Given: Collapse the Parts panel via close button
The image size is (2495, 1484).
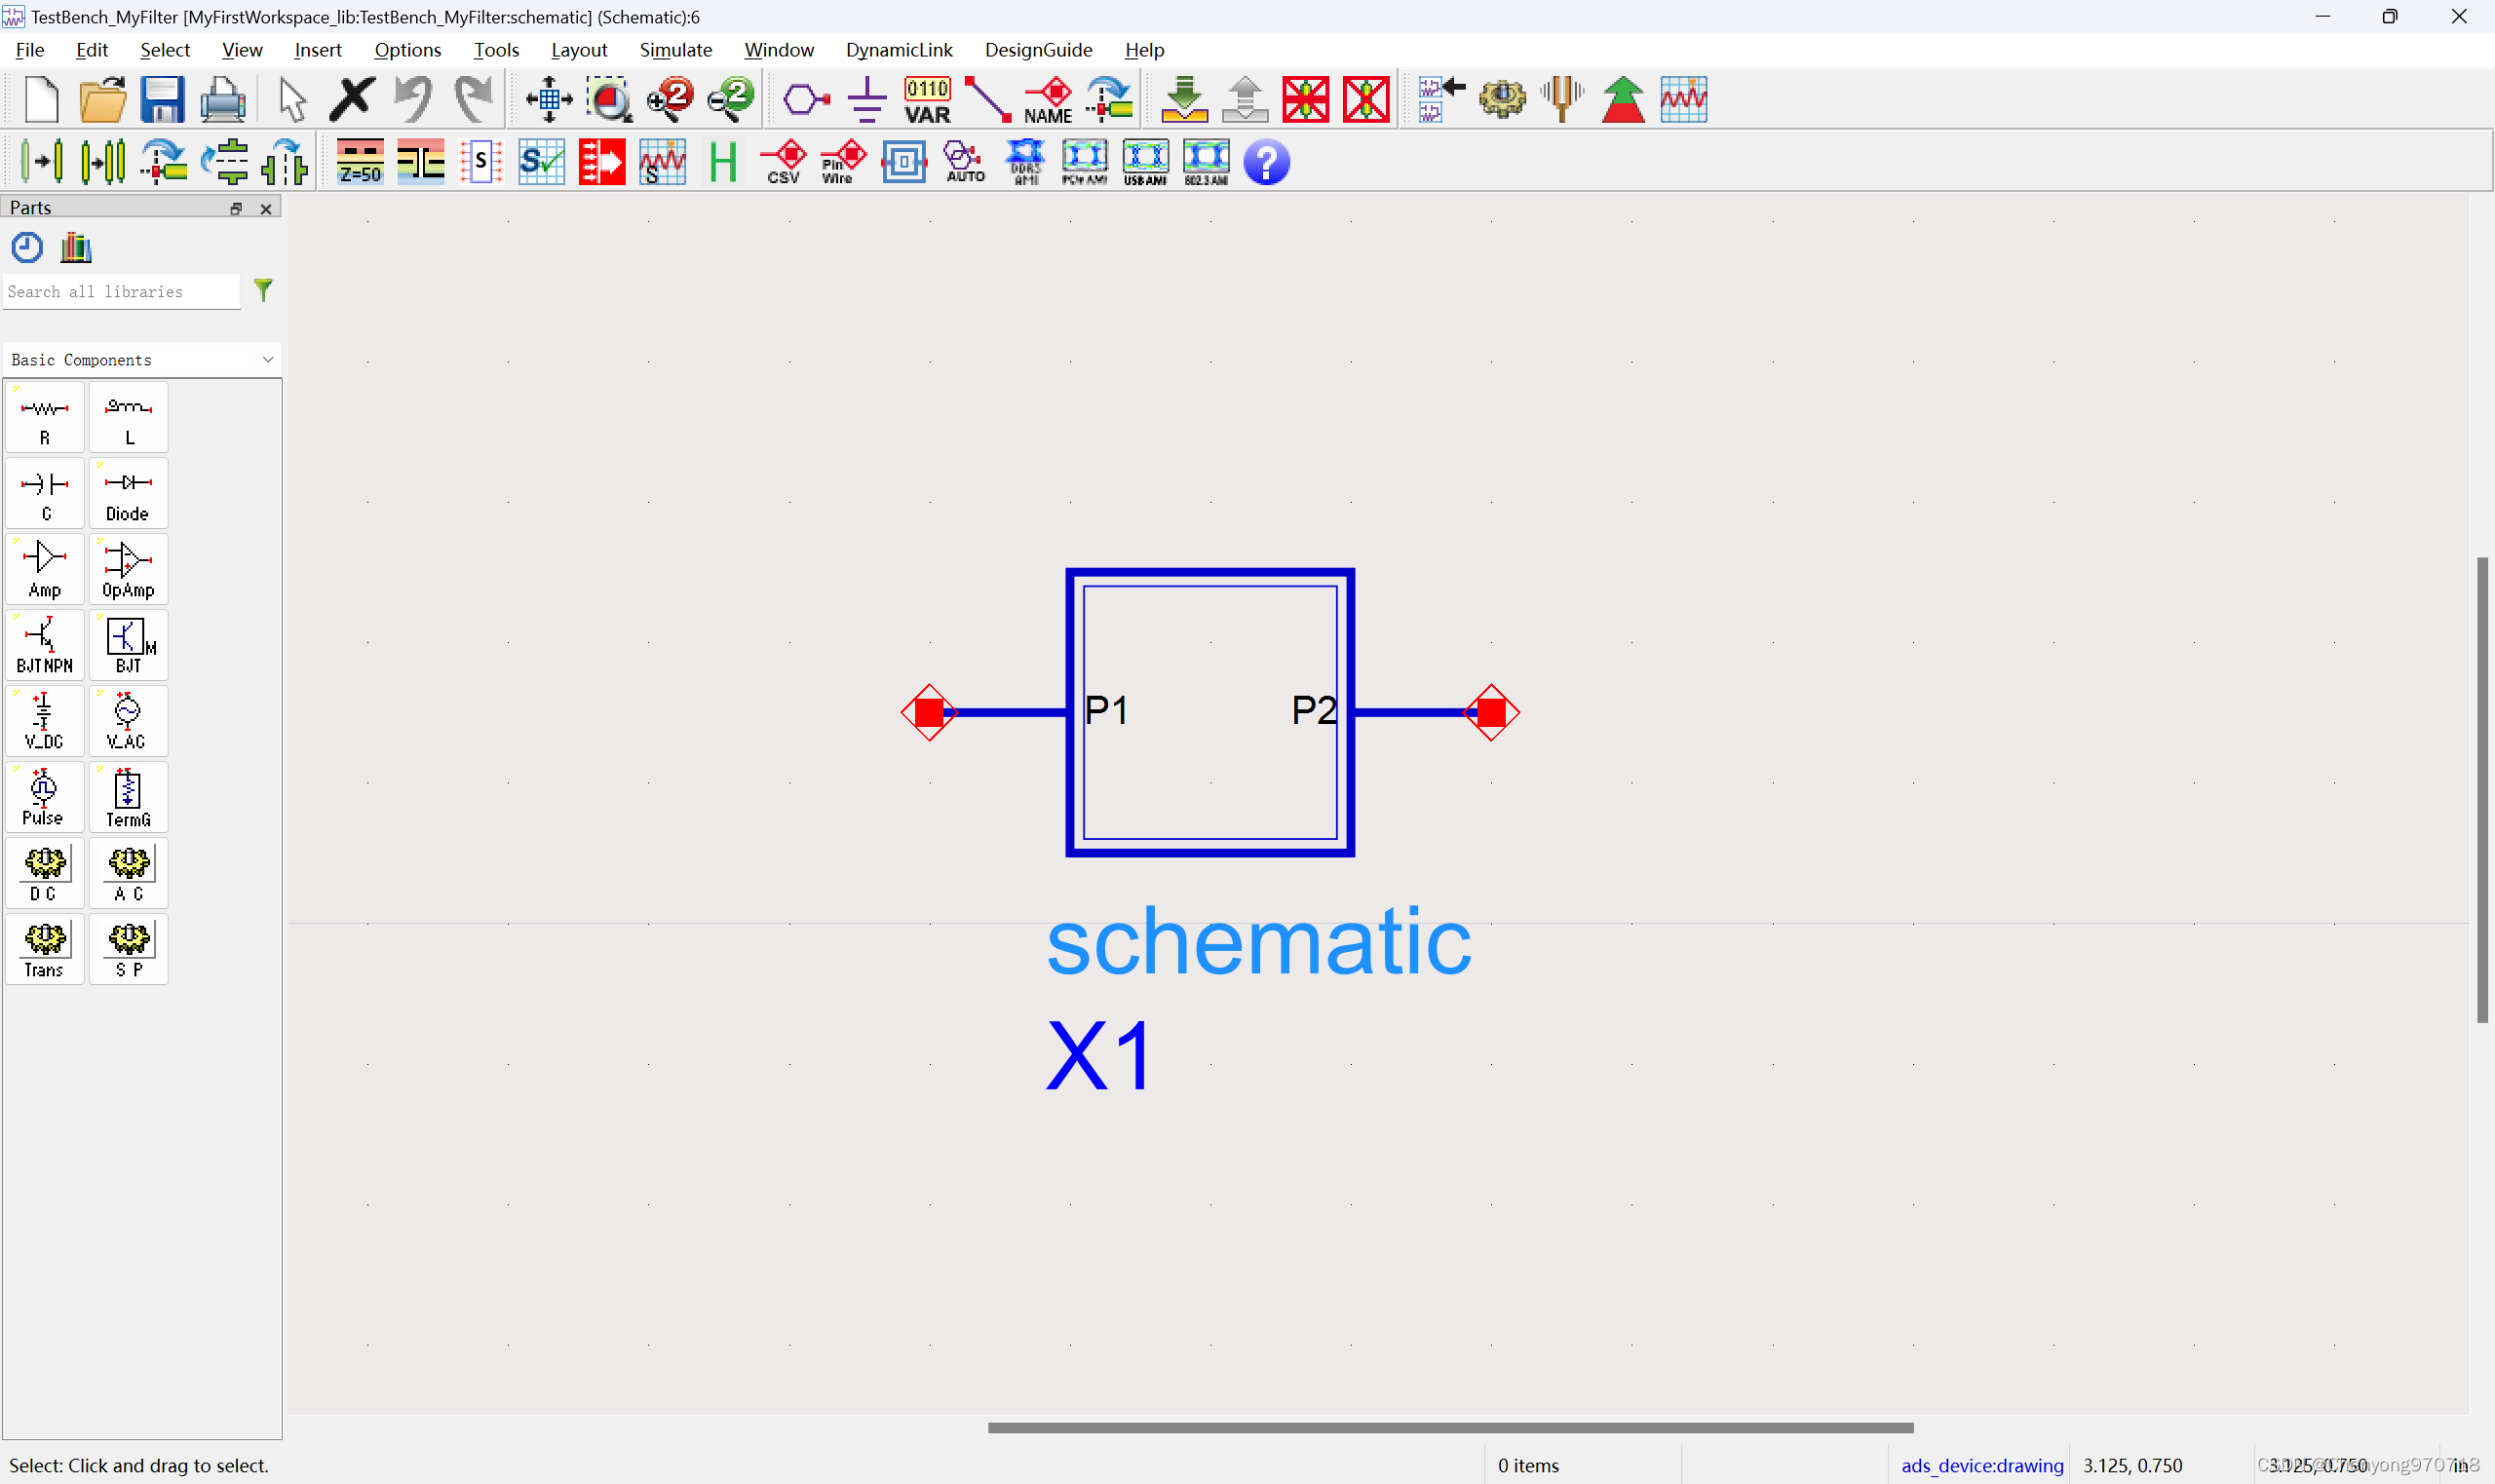Looking at the screenshot, I should 265,208.
